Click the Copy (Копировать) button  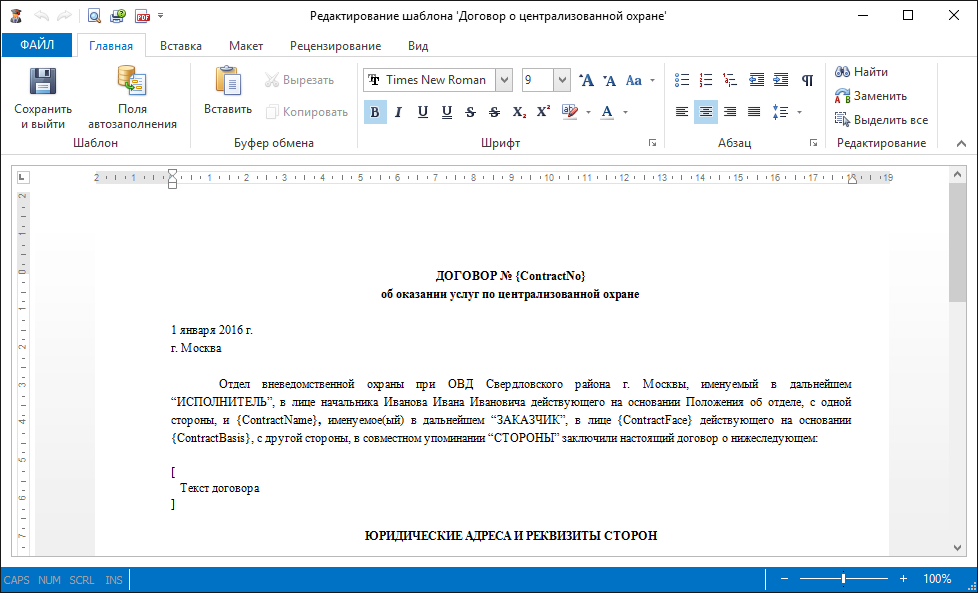(307, 112)
